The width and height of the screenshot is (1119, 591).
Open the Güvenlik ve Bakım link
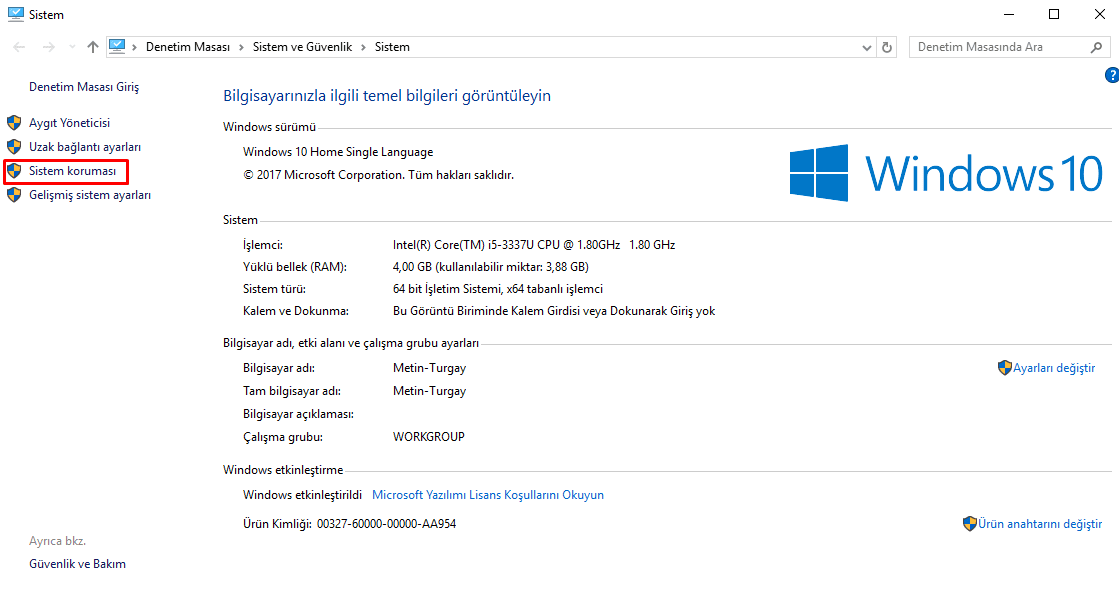77,564
